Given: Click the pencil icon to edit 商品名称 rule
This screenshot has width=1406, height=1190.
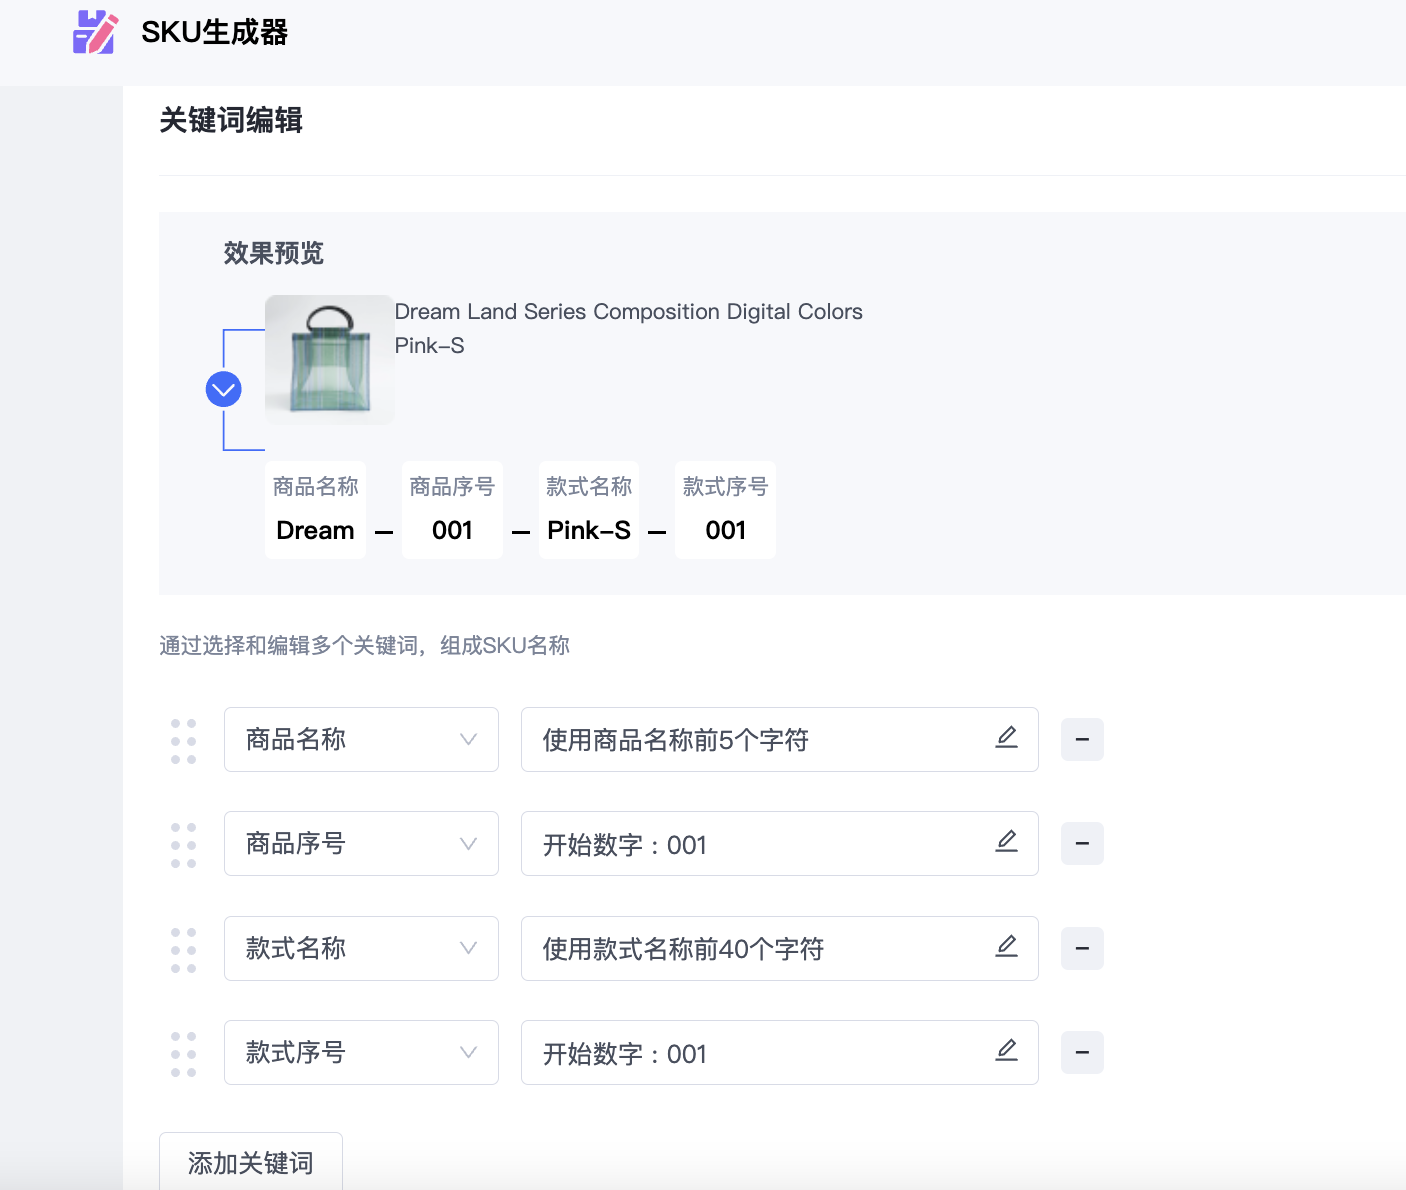Looking at the screenshot, I should point(1006,739).
